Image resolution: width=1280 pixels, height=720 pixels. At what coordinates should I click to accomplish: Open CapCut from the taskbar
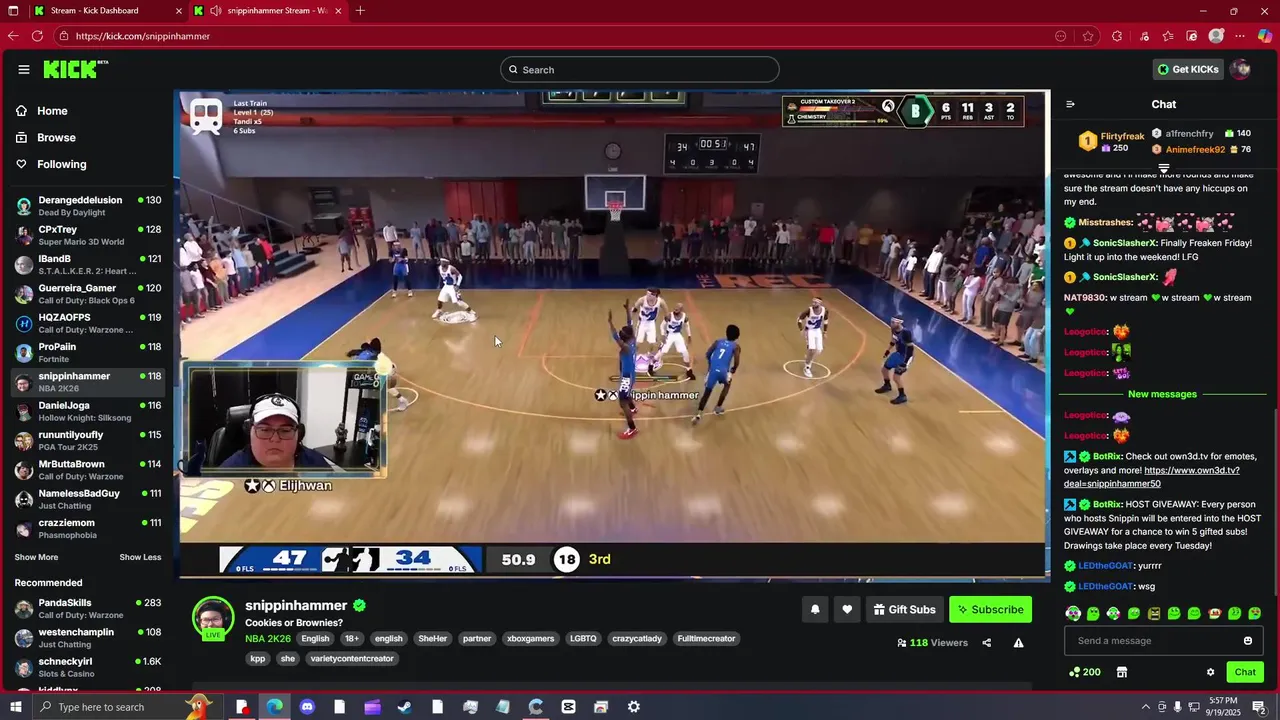point(569,707)
